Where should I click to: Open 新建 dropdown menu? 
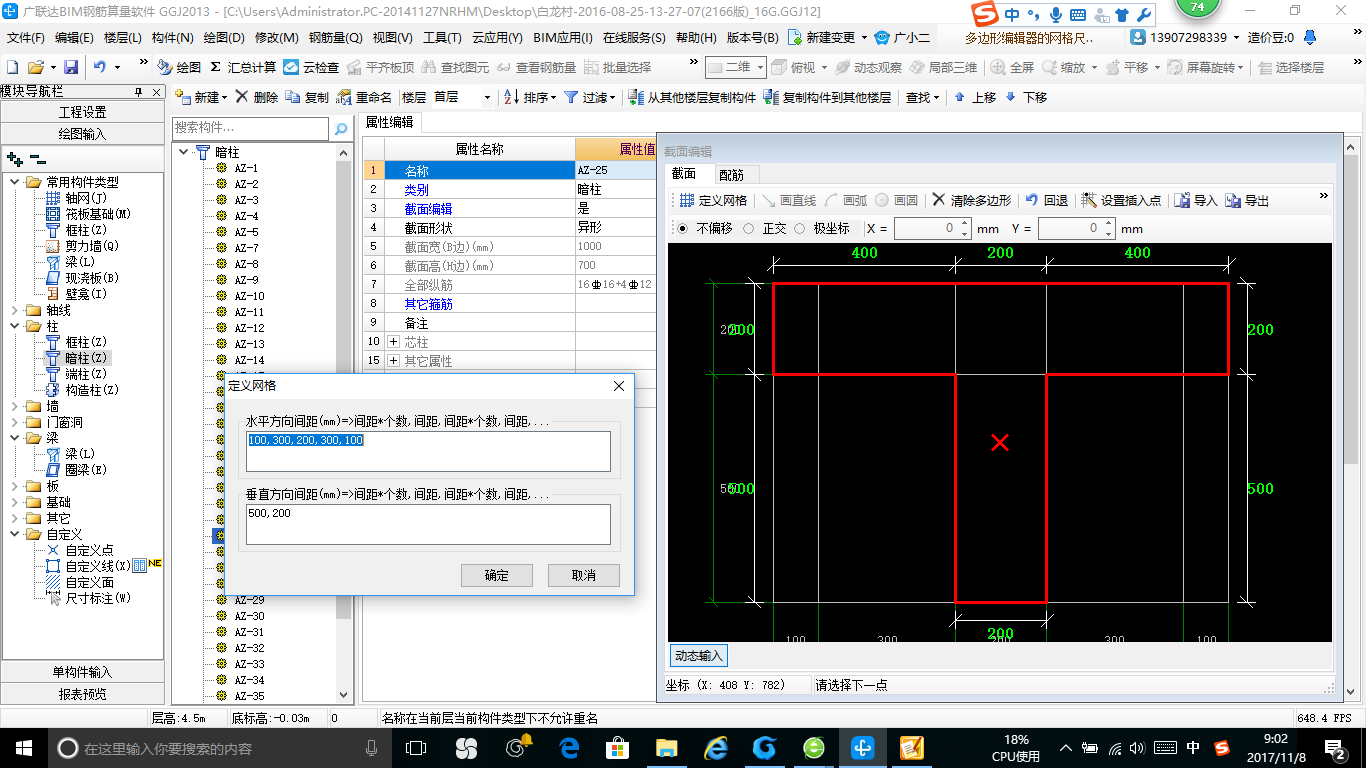pyautogui.click(x=202, y=97)
